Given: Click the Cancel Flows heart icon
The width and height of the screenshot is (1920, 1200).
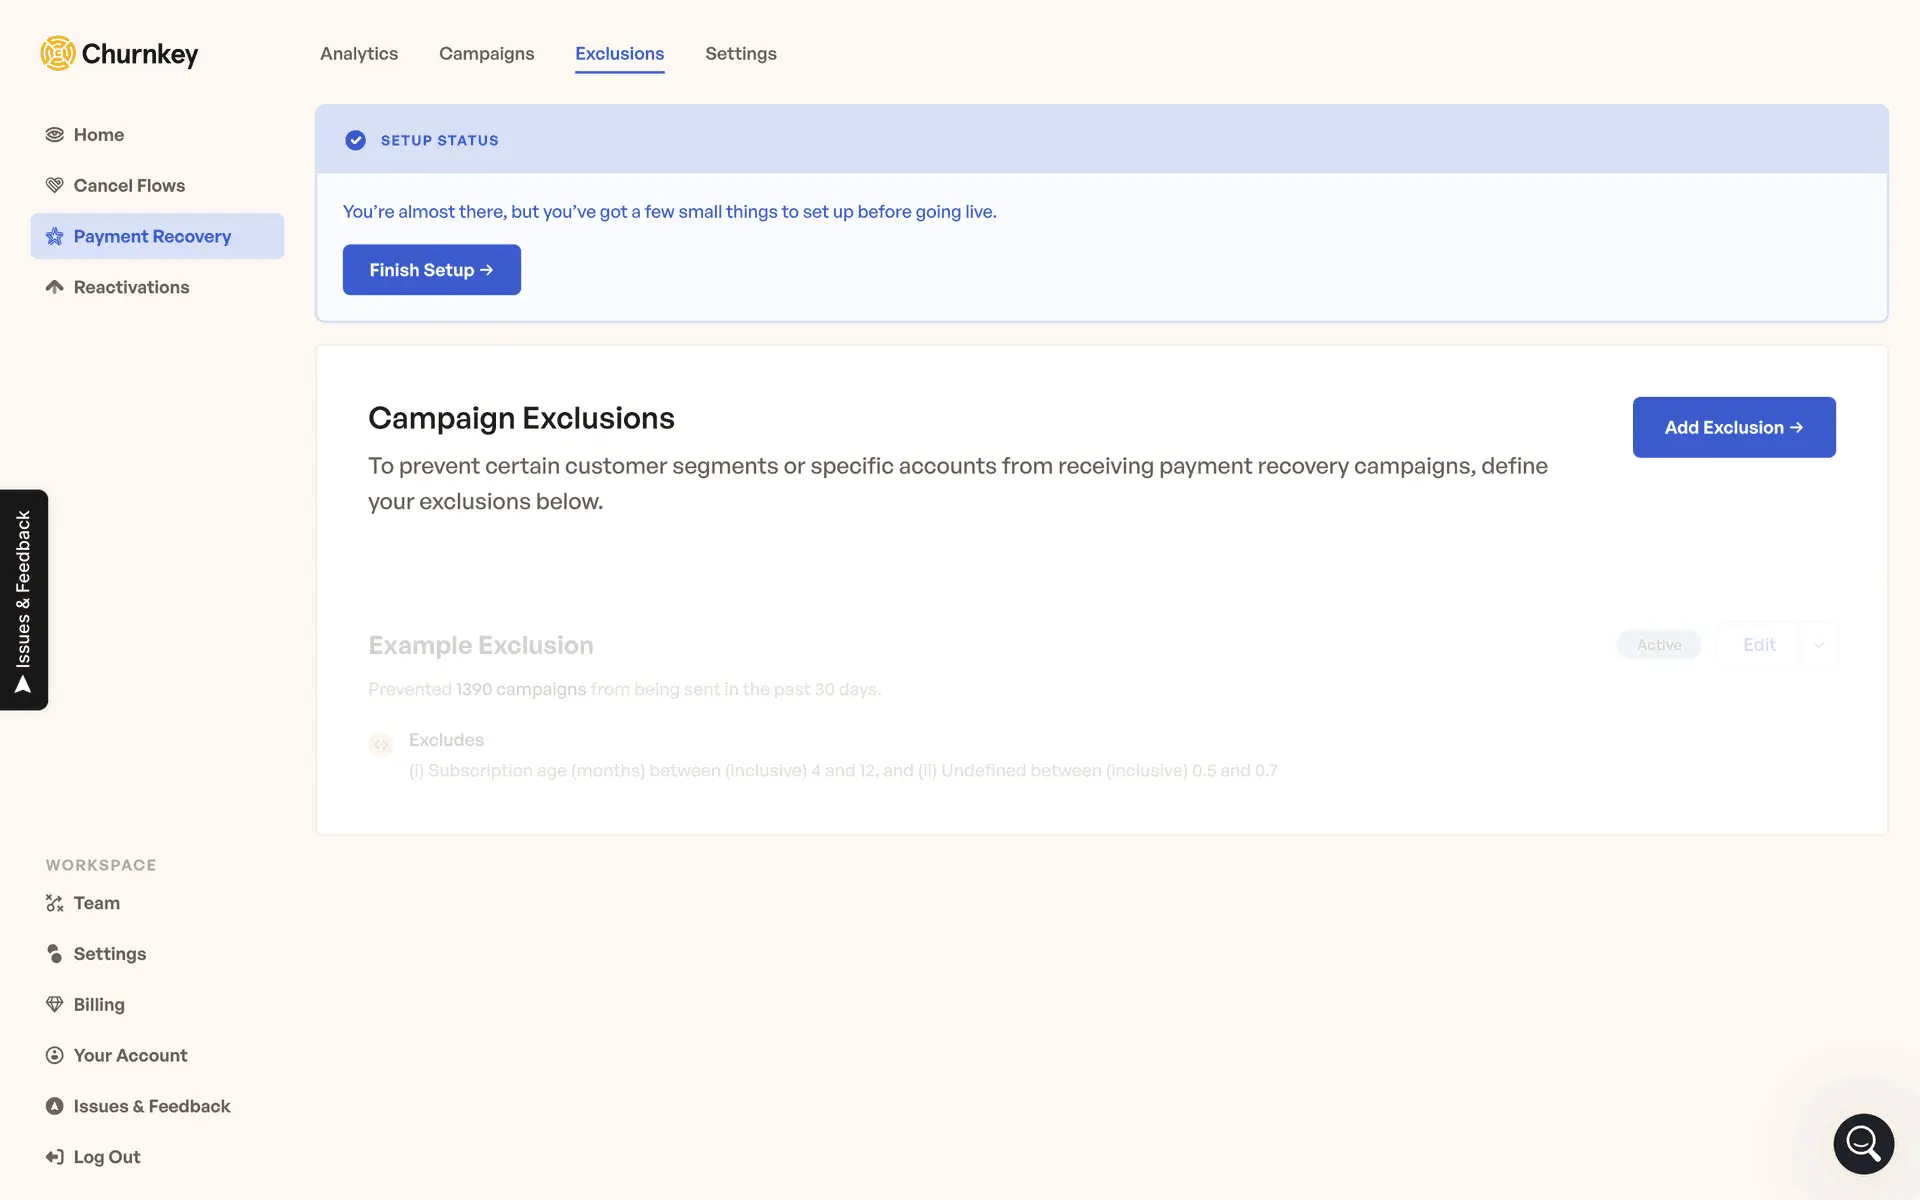Looking at the screenshot, I should [x=55, y=185].
